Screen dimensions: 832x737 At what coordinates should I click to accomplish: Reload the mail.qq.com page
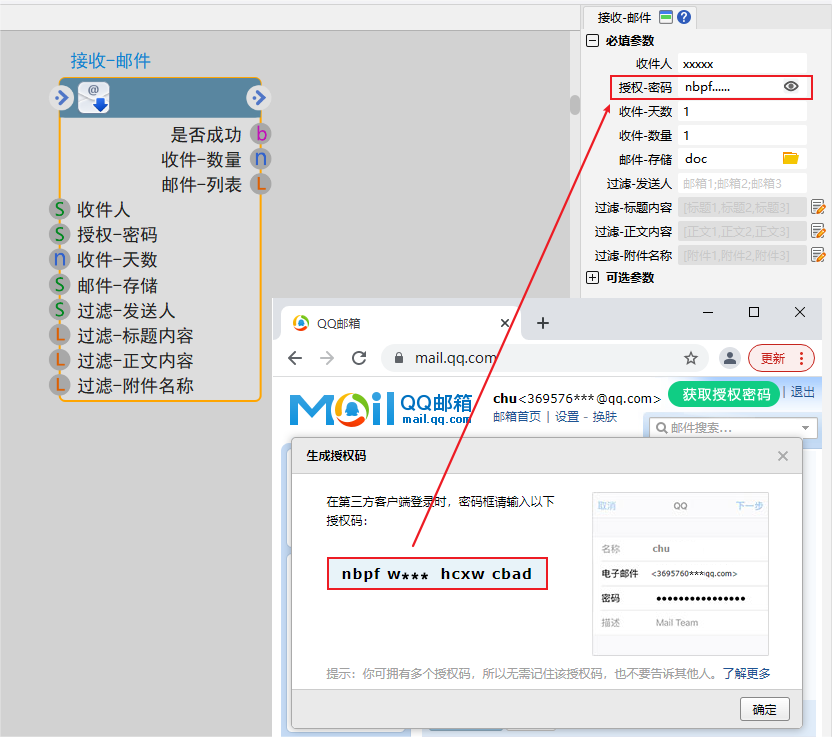(x=359, y=358)
